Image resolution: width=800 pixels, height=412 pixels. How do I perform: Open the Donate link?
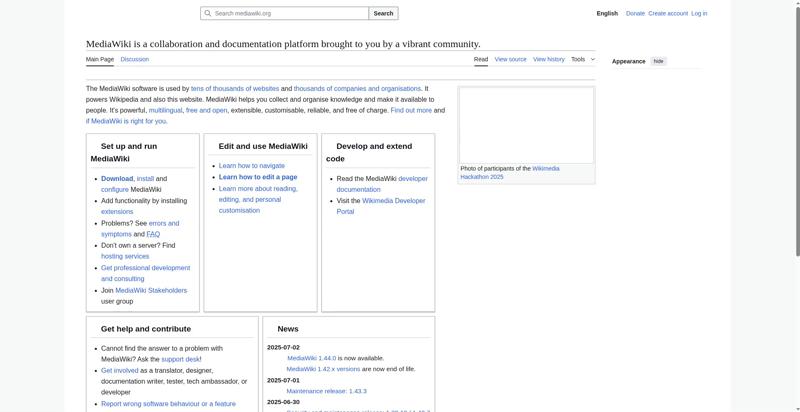pyautogui.click(x=635, y=13)
